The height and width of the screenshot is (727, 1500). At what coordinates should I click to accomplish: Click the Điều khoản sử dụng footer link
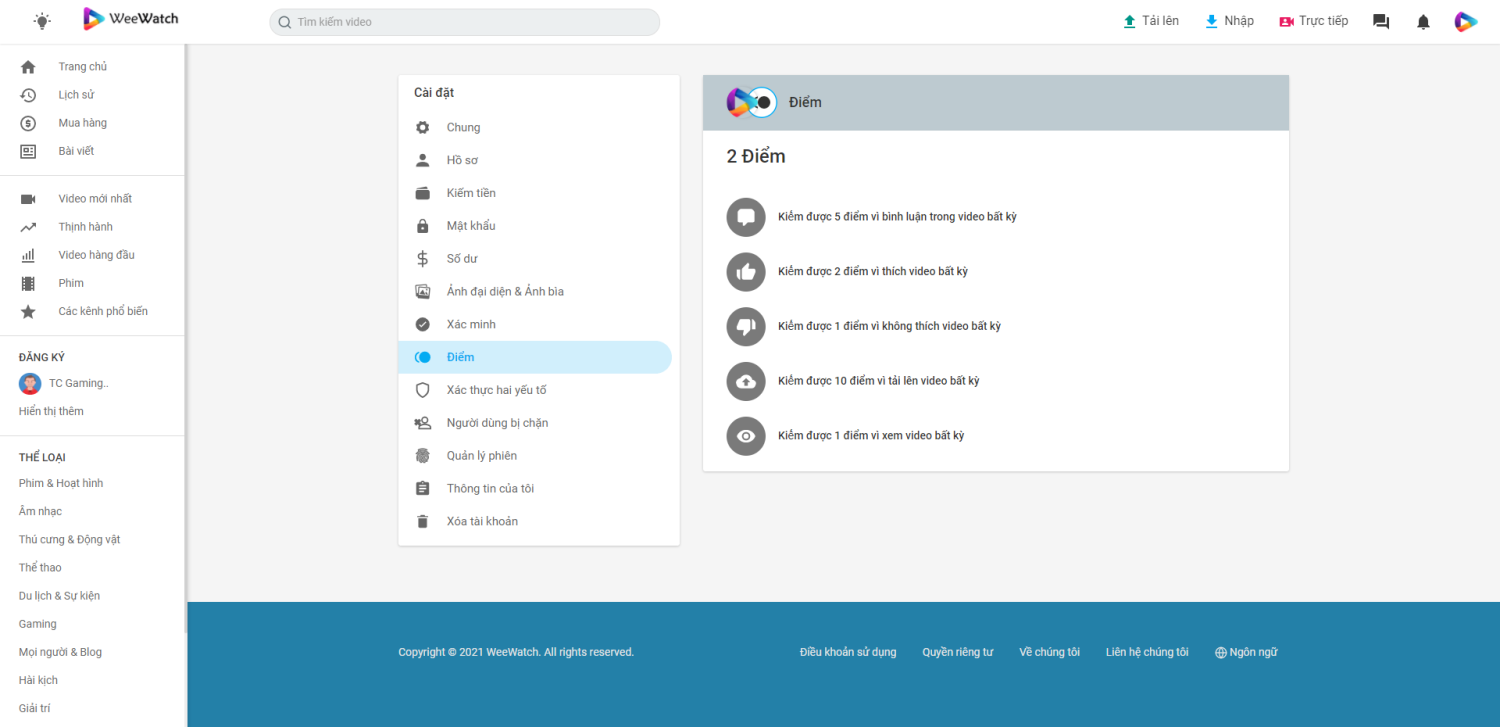coord(848,652)
